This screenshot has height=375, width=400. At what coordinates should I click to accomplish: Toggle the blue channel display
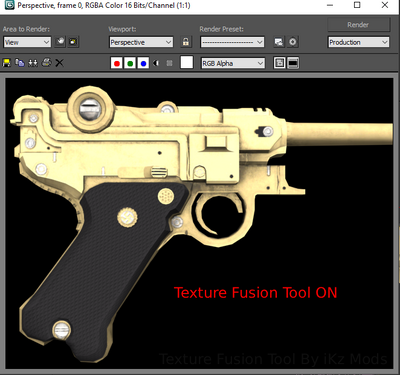[143, 63]
